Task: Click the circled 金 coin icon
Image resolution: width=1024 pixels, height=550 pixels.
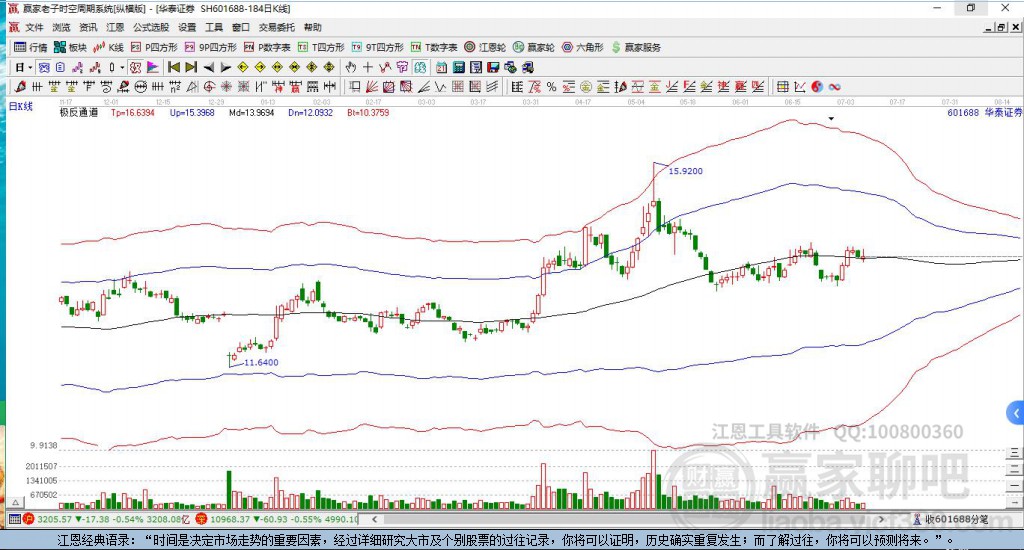Action: (586, 87)
